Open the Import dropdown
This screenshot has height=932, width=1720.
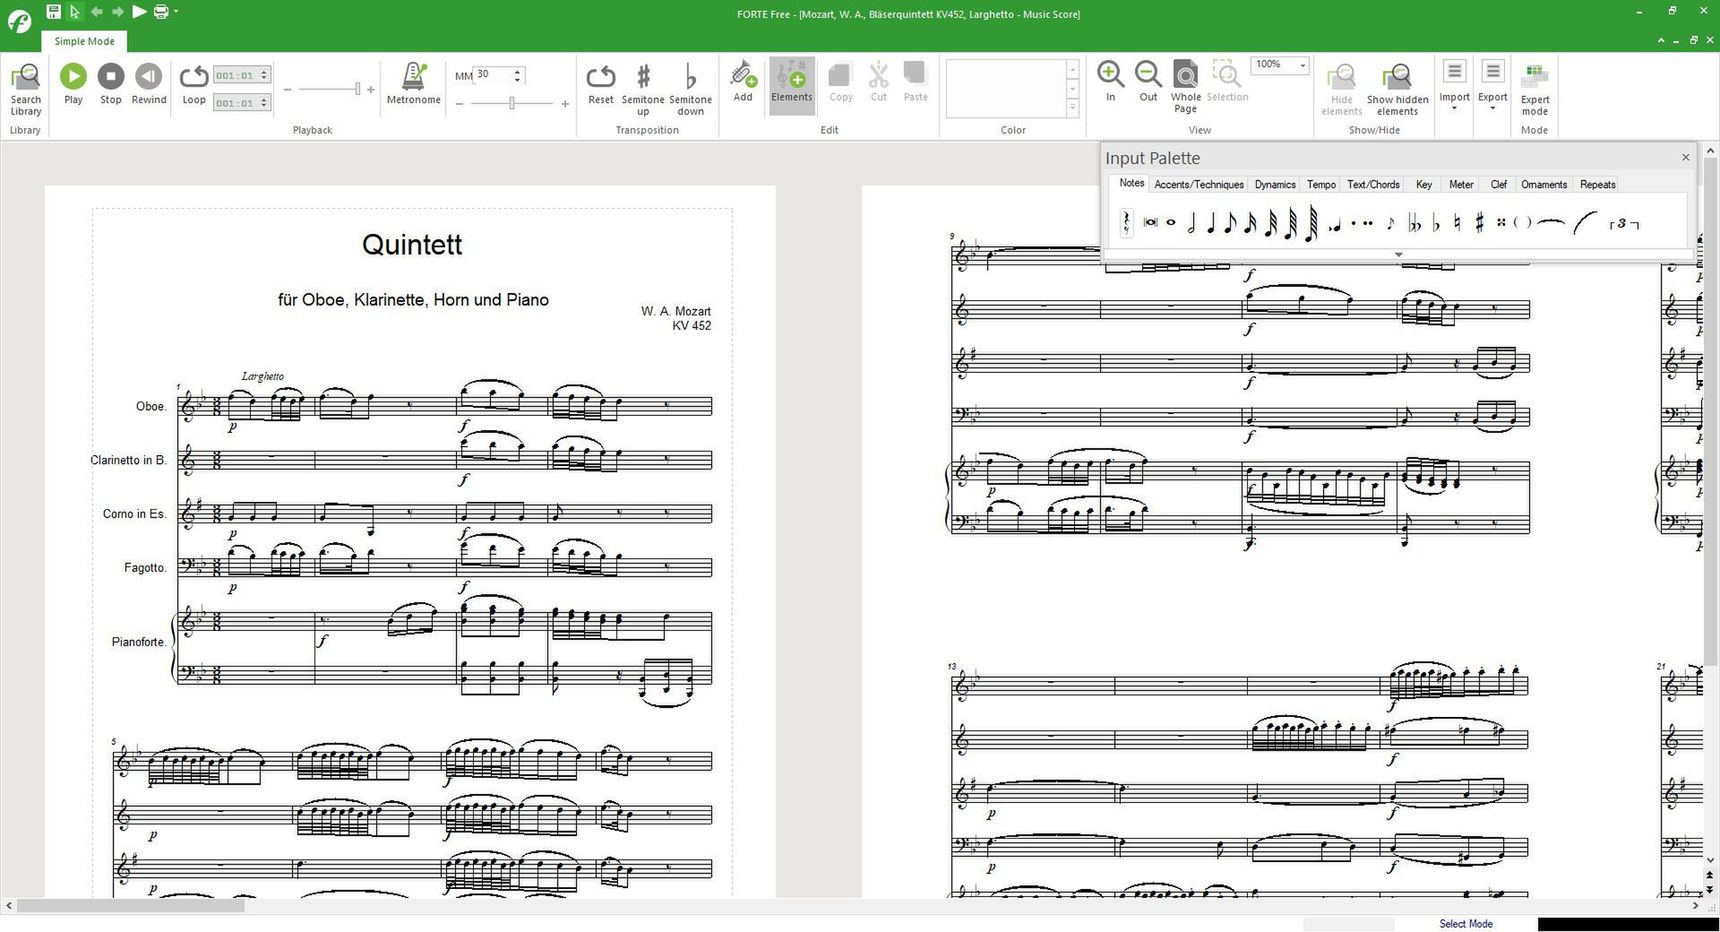pyautogui.click(x=1454, y=85)
